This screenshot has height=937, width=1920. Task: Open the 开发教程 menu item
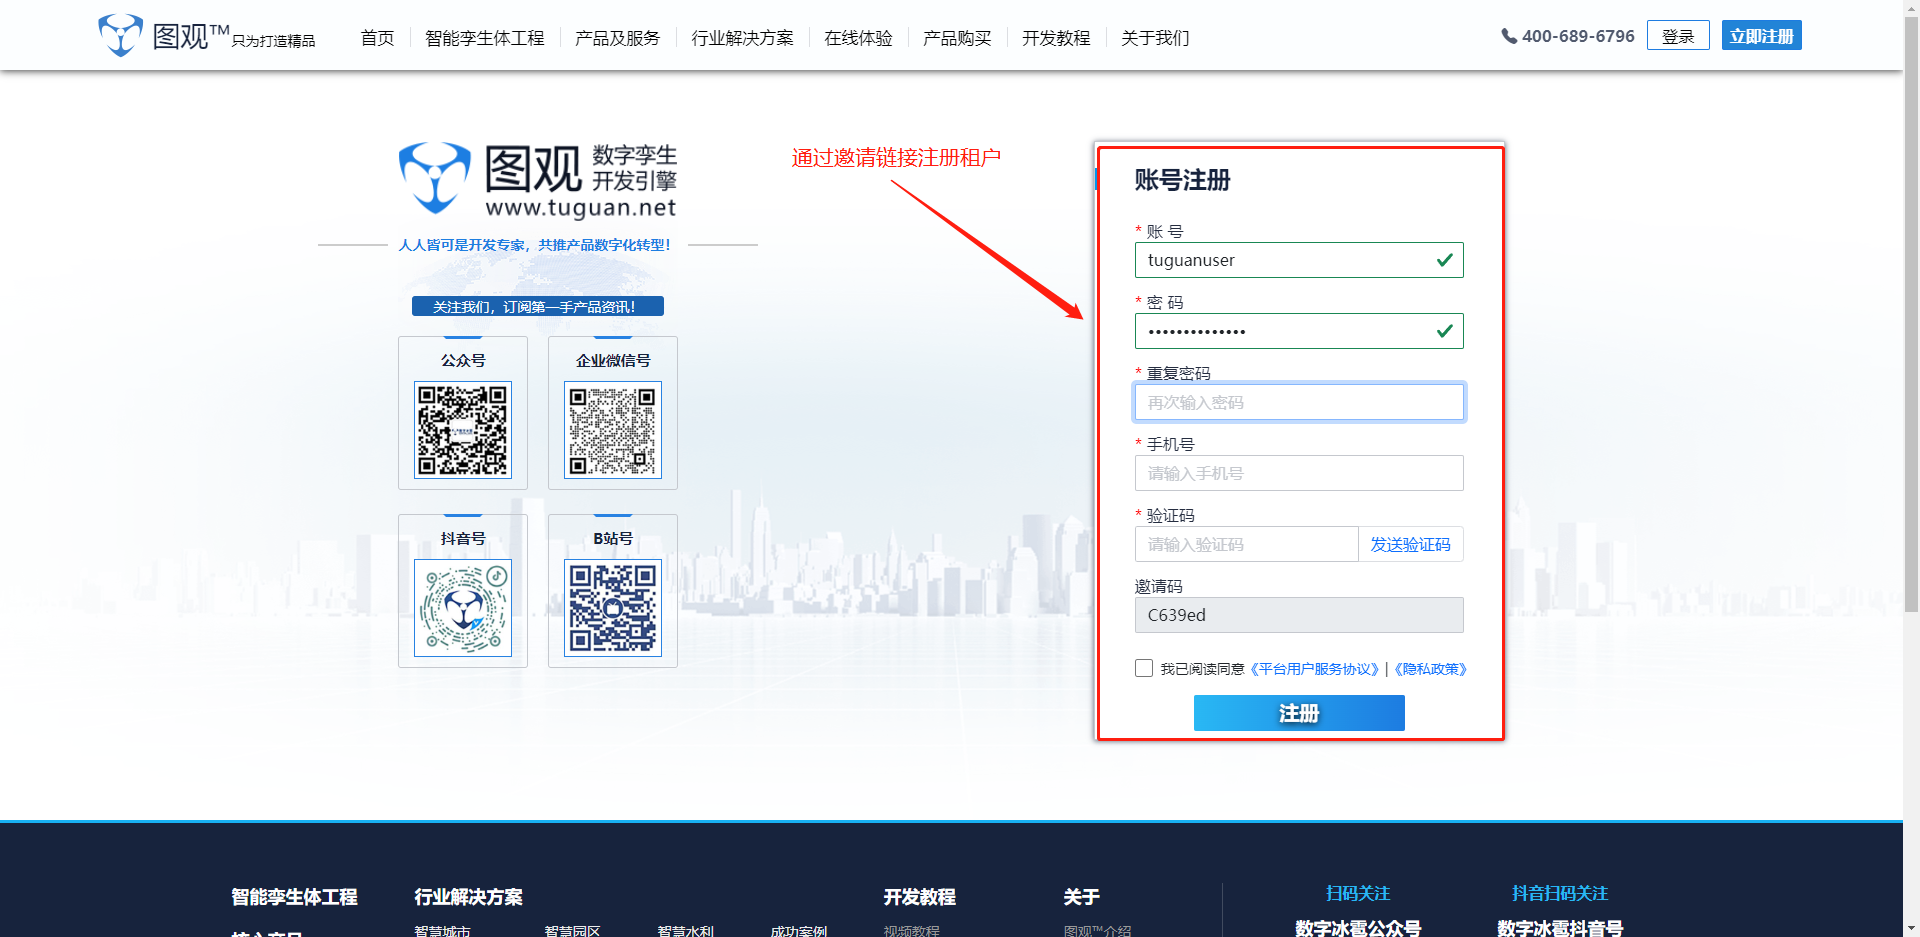1056,38
